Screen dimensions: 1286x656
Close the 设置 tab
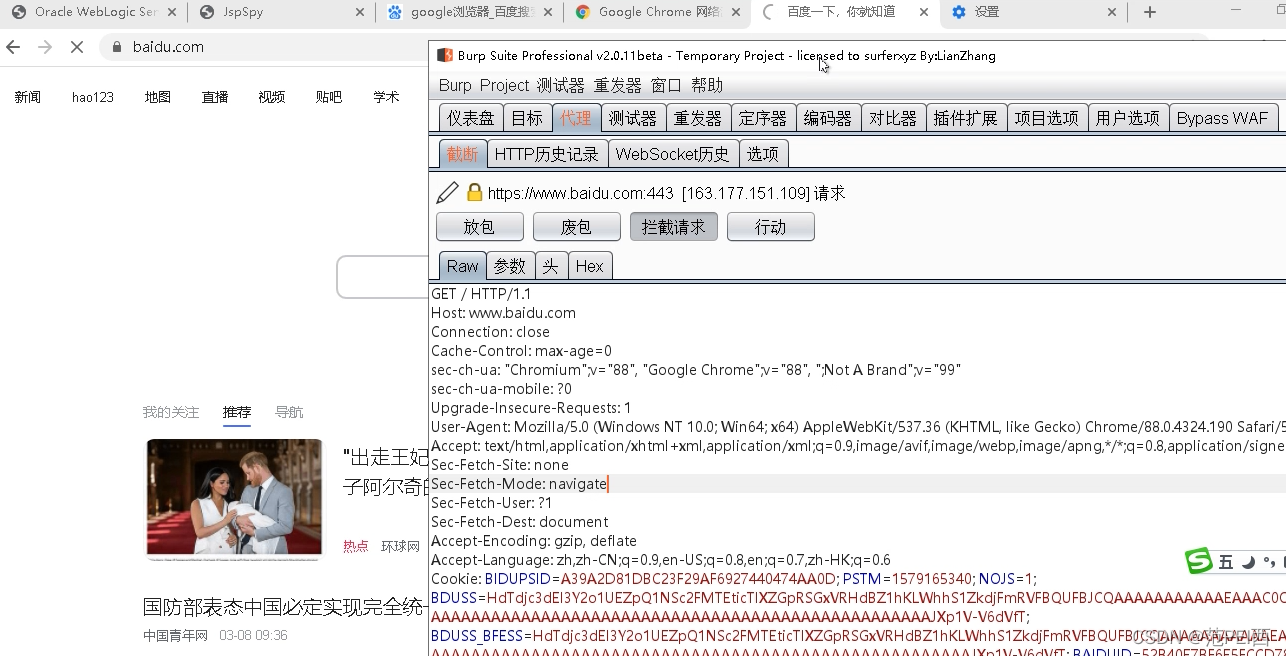[1112, 12]
